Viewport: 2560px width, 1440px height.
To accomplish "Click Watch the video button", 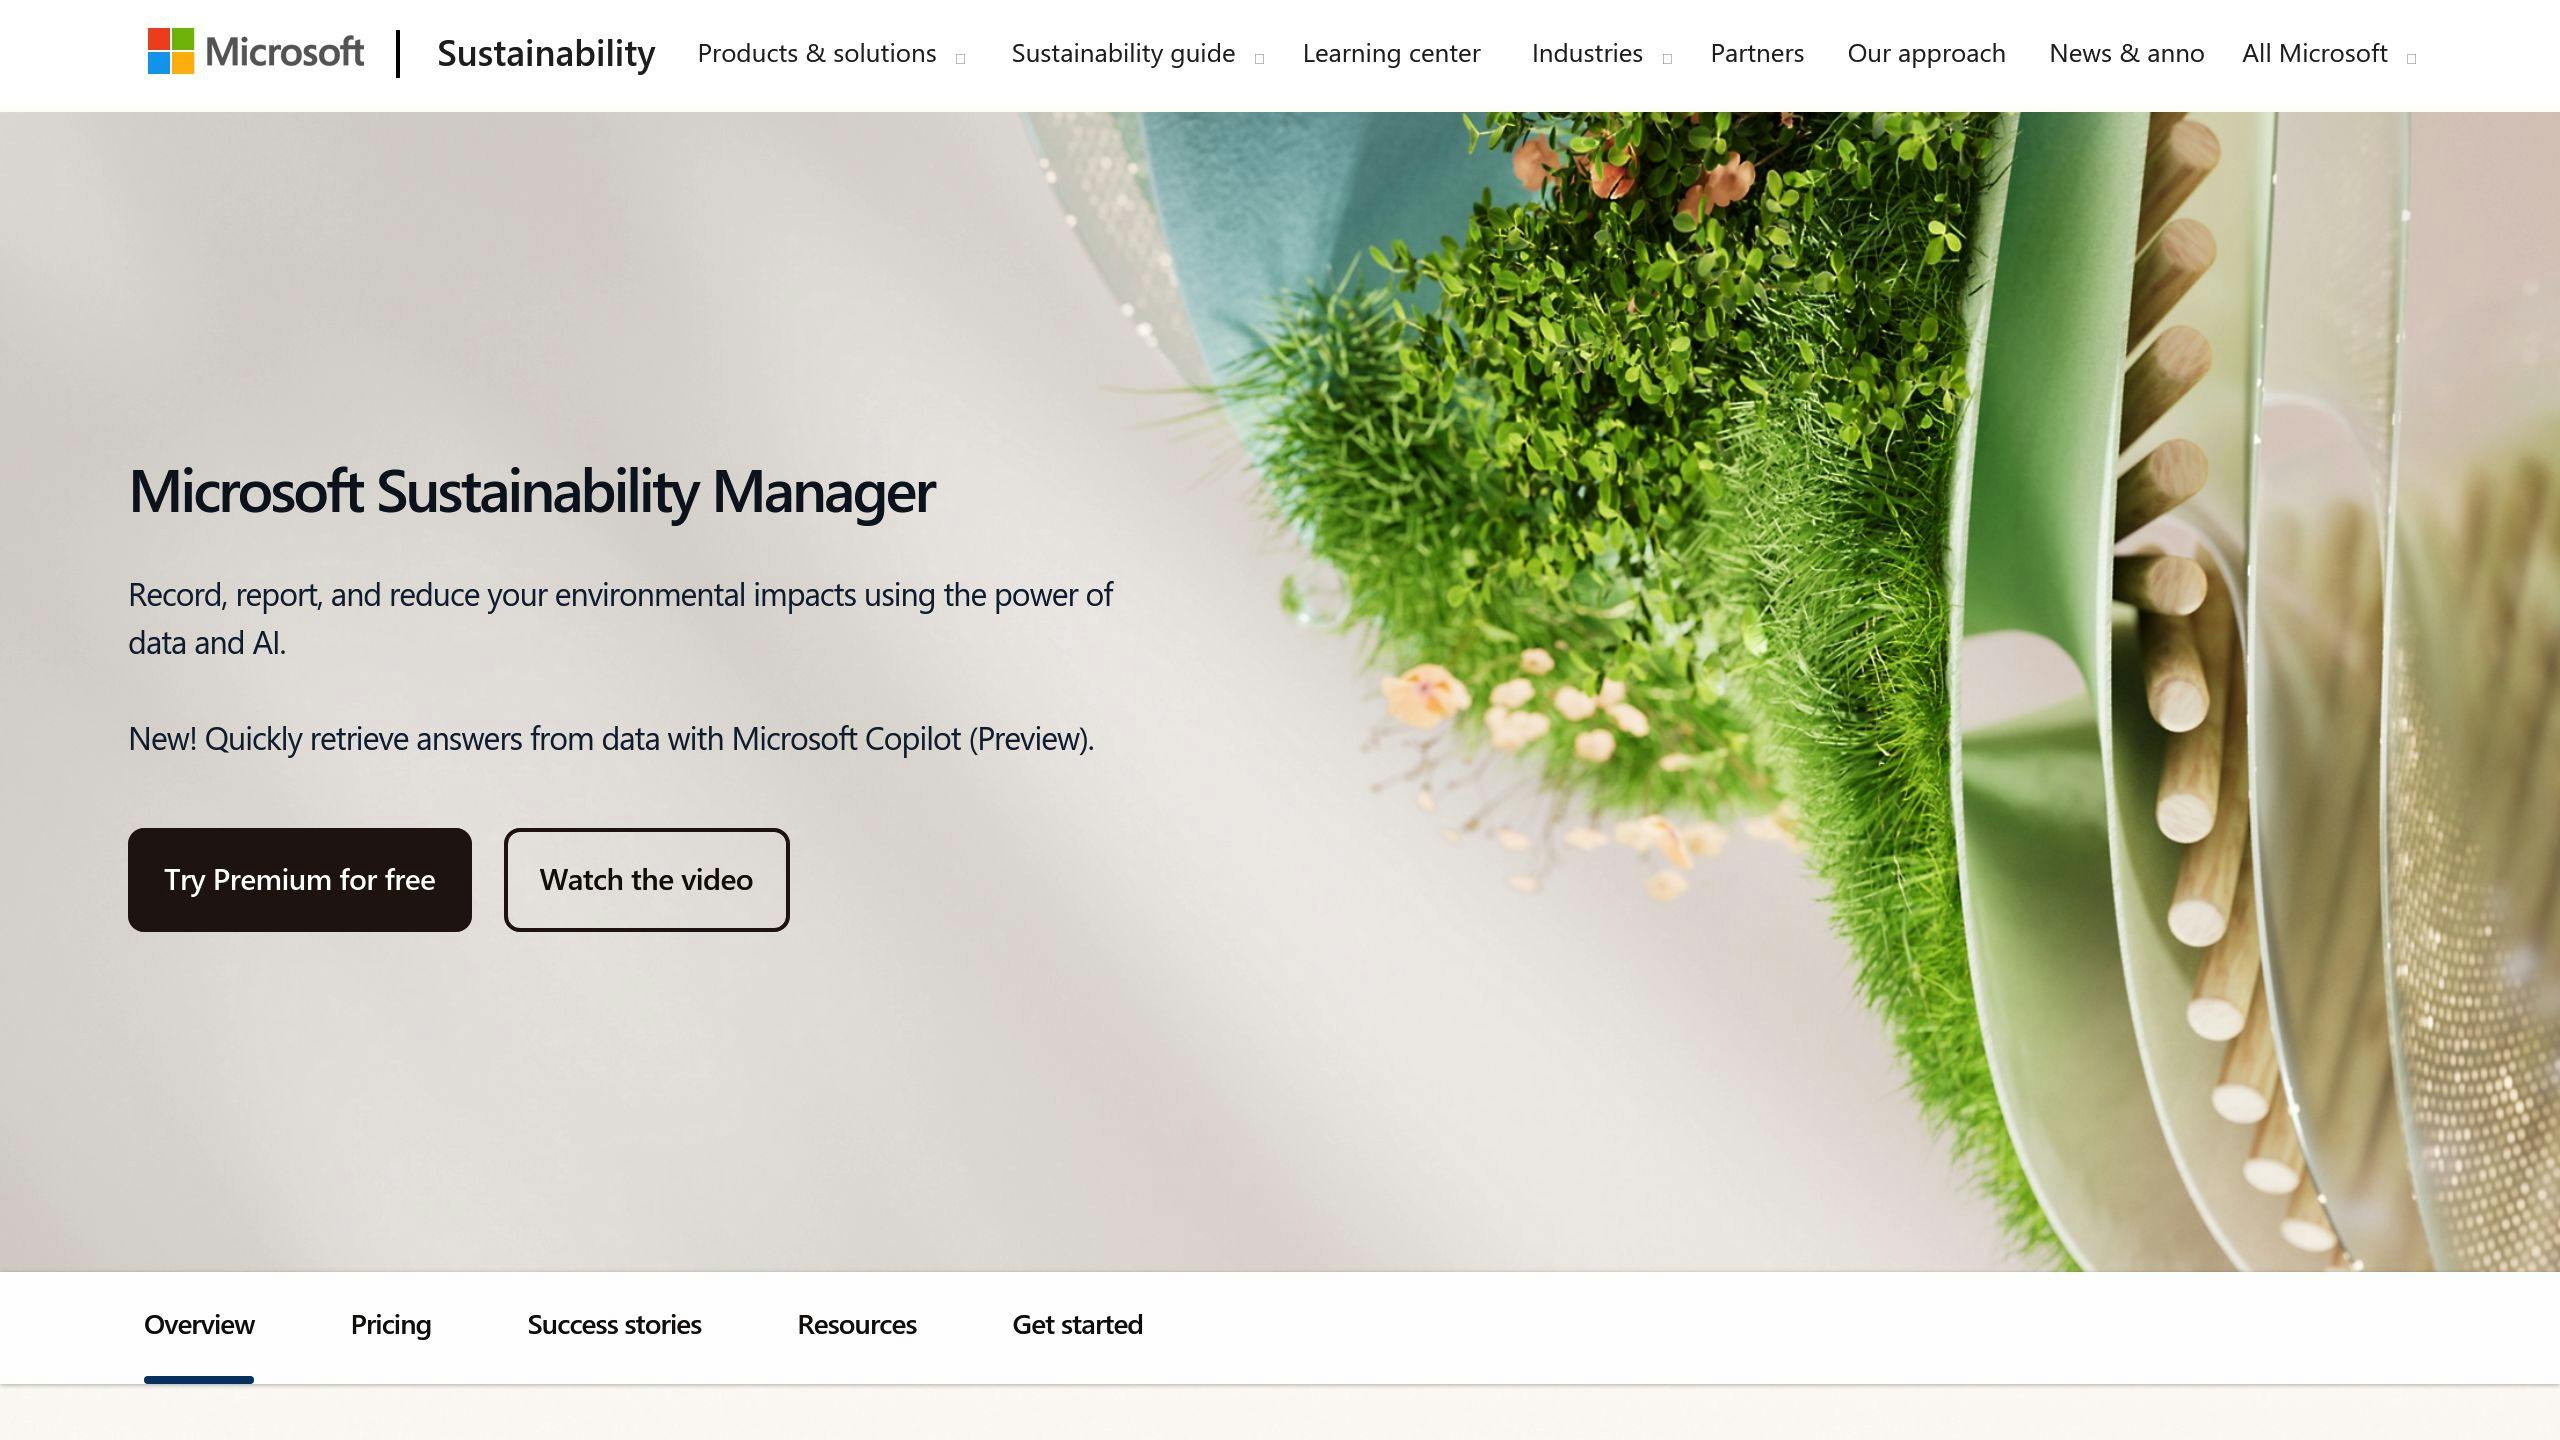I will [x=646, y=880].
